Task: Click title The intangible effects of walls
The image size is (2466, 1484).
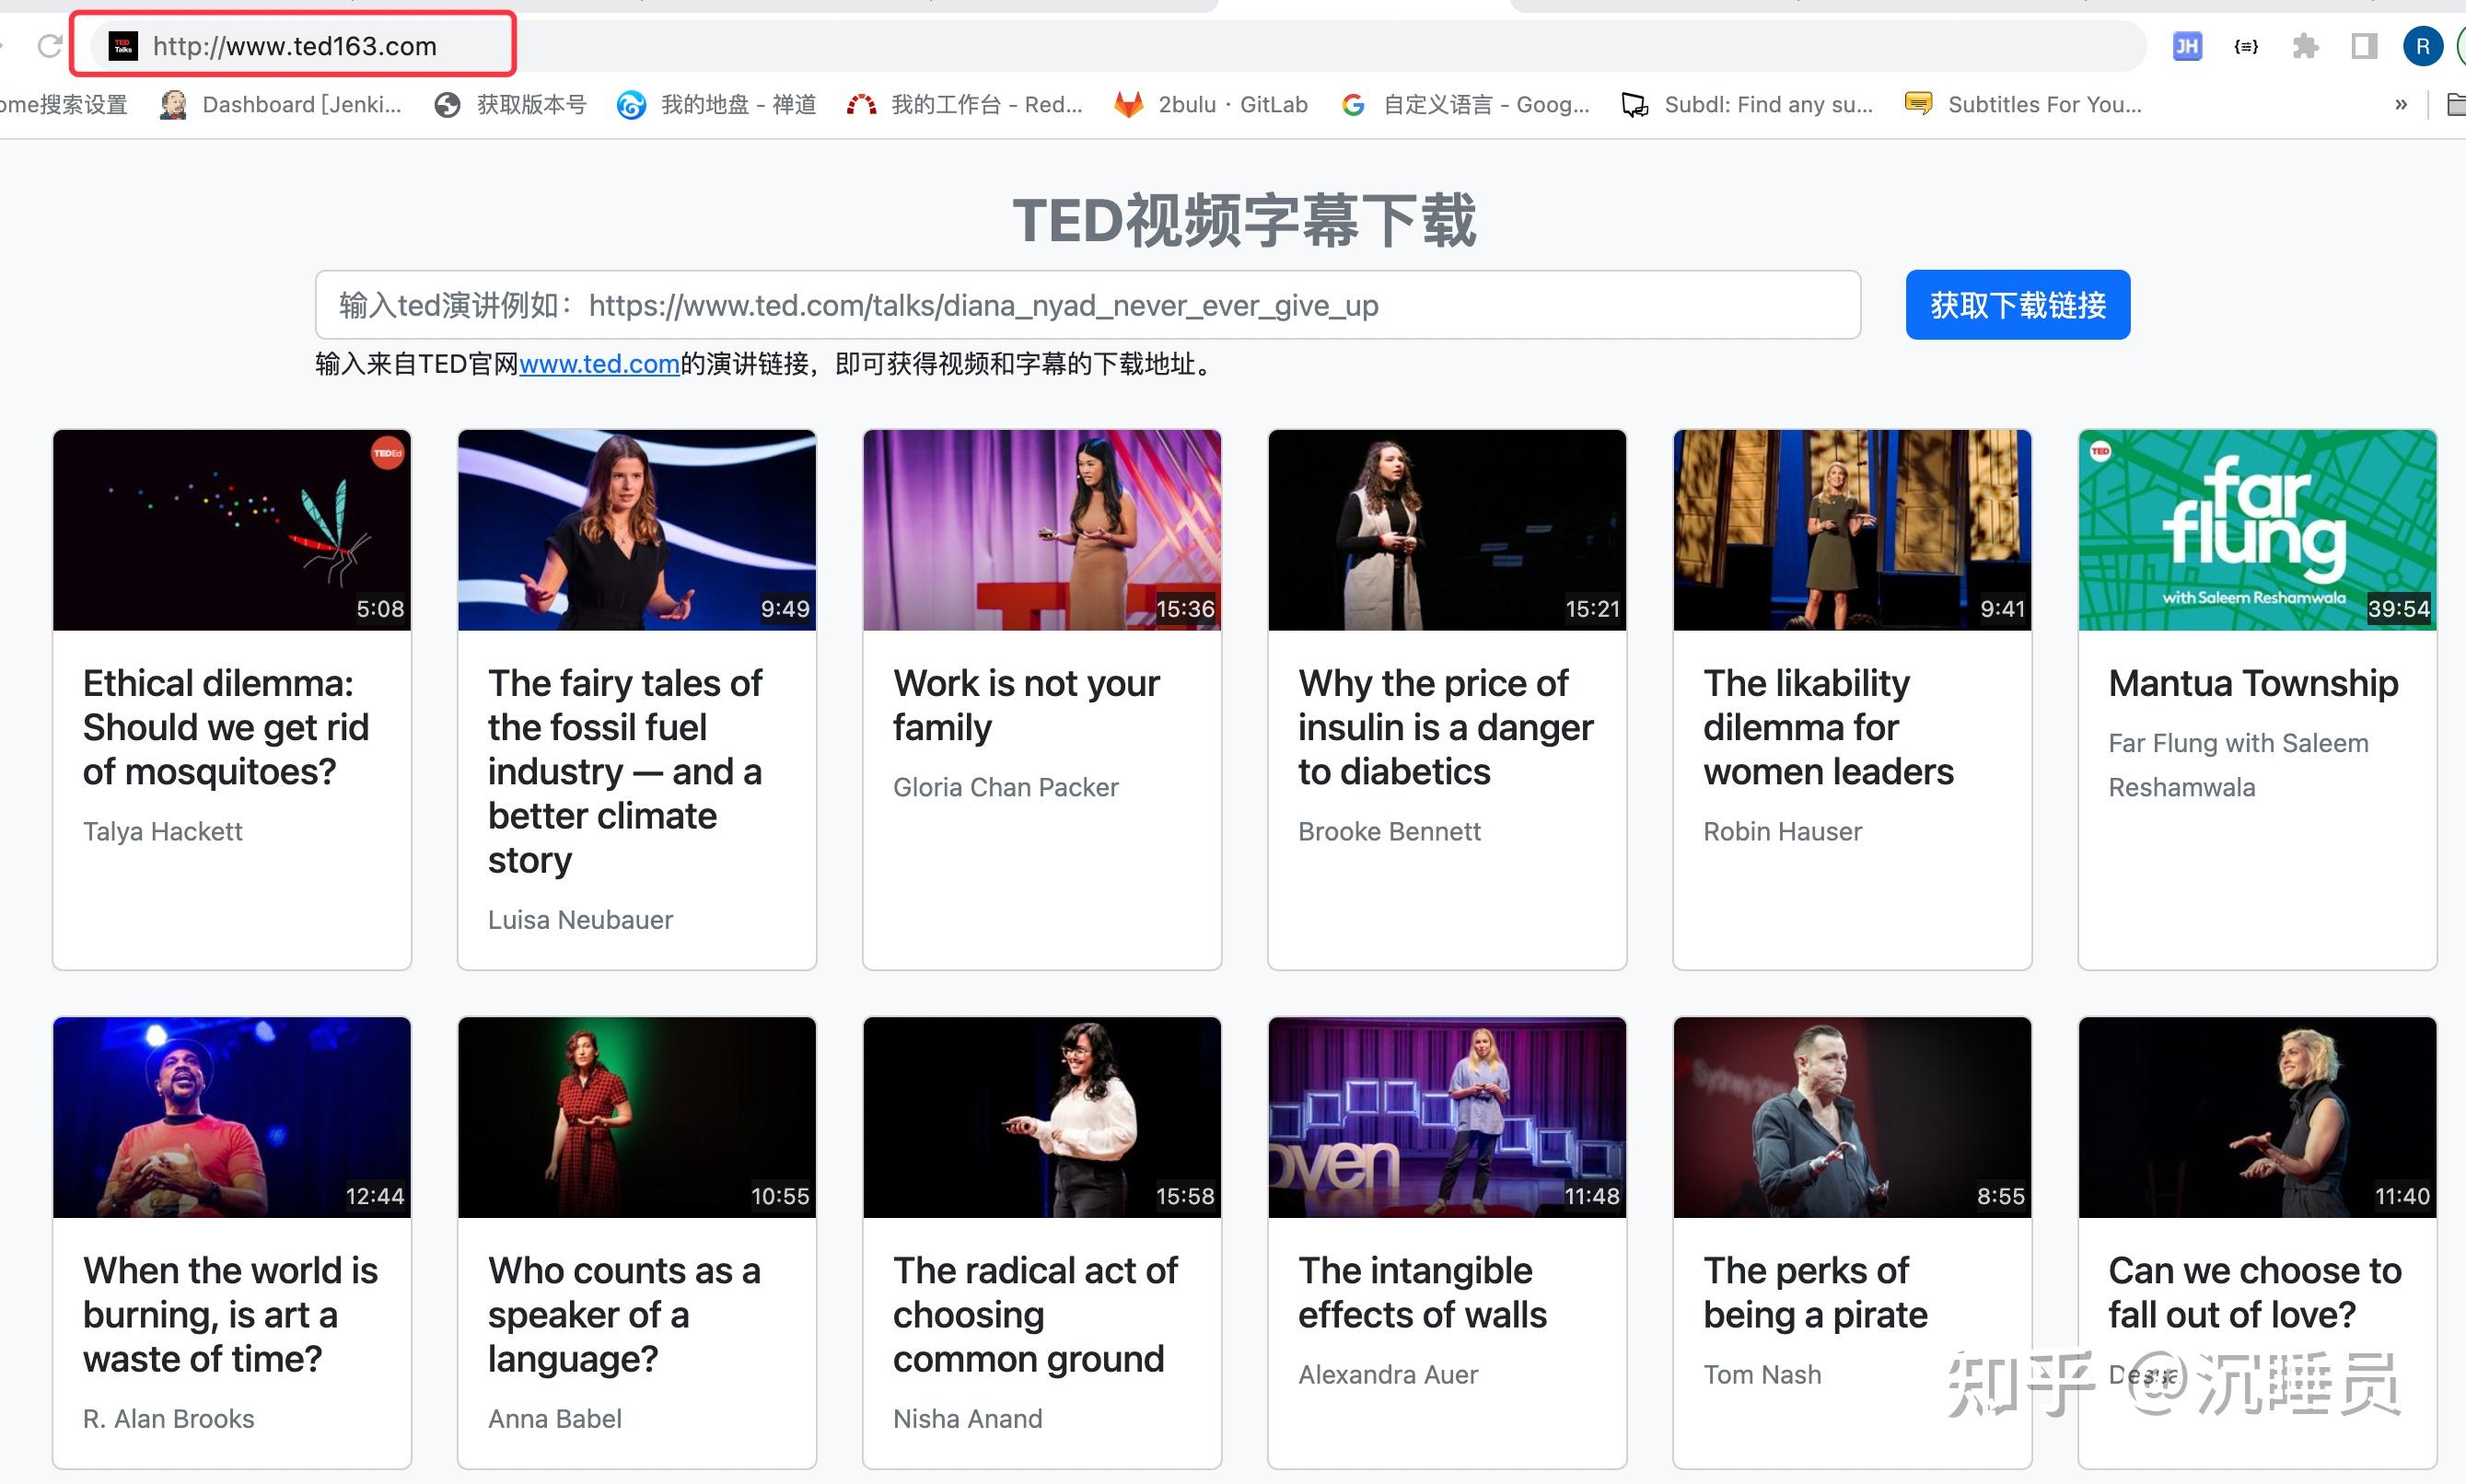Action: click(x=1422, y=1292)
